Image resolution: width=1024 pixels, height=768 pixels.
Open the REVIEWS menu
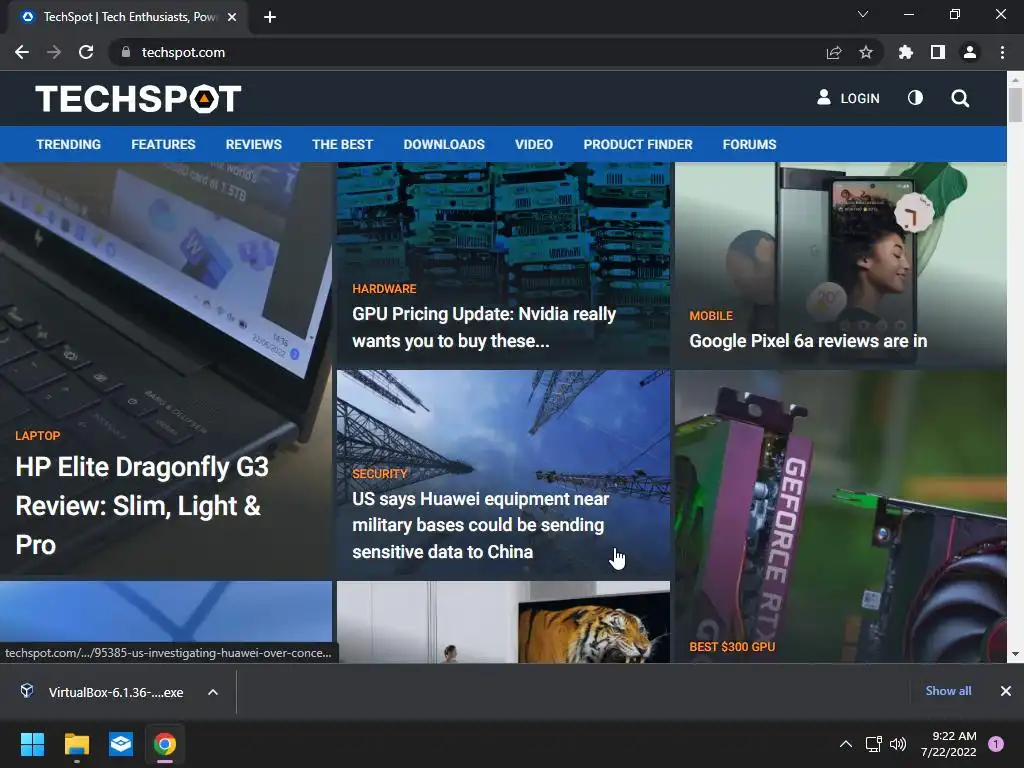(x=253, y=144)
